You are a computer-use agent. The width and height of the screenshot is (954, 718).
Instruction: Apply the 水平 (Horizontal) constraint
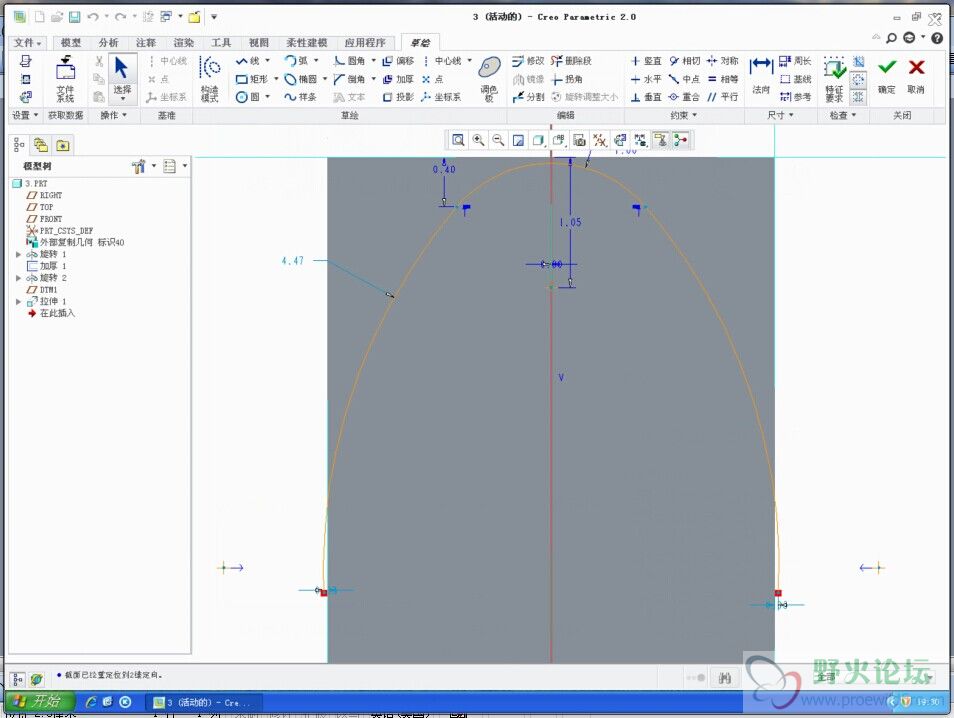tap(646, 79)
